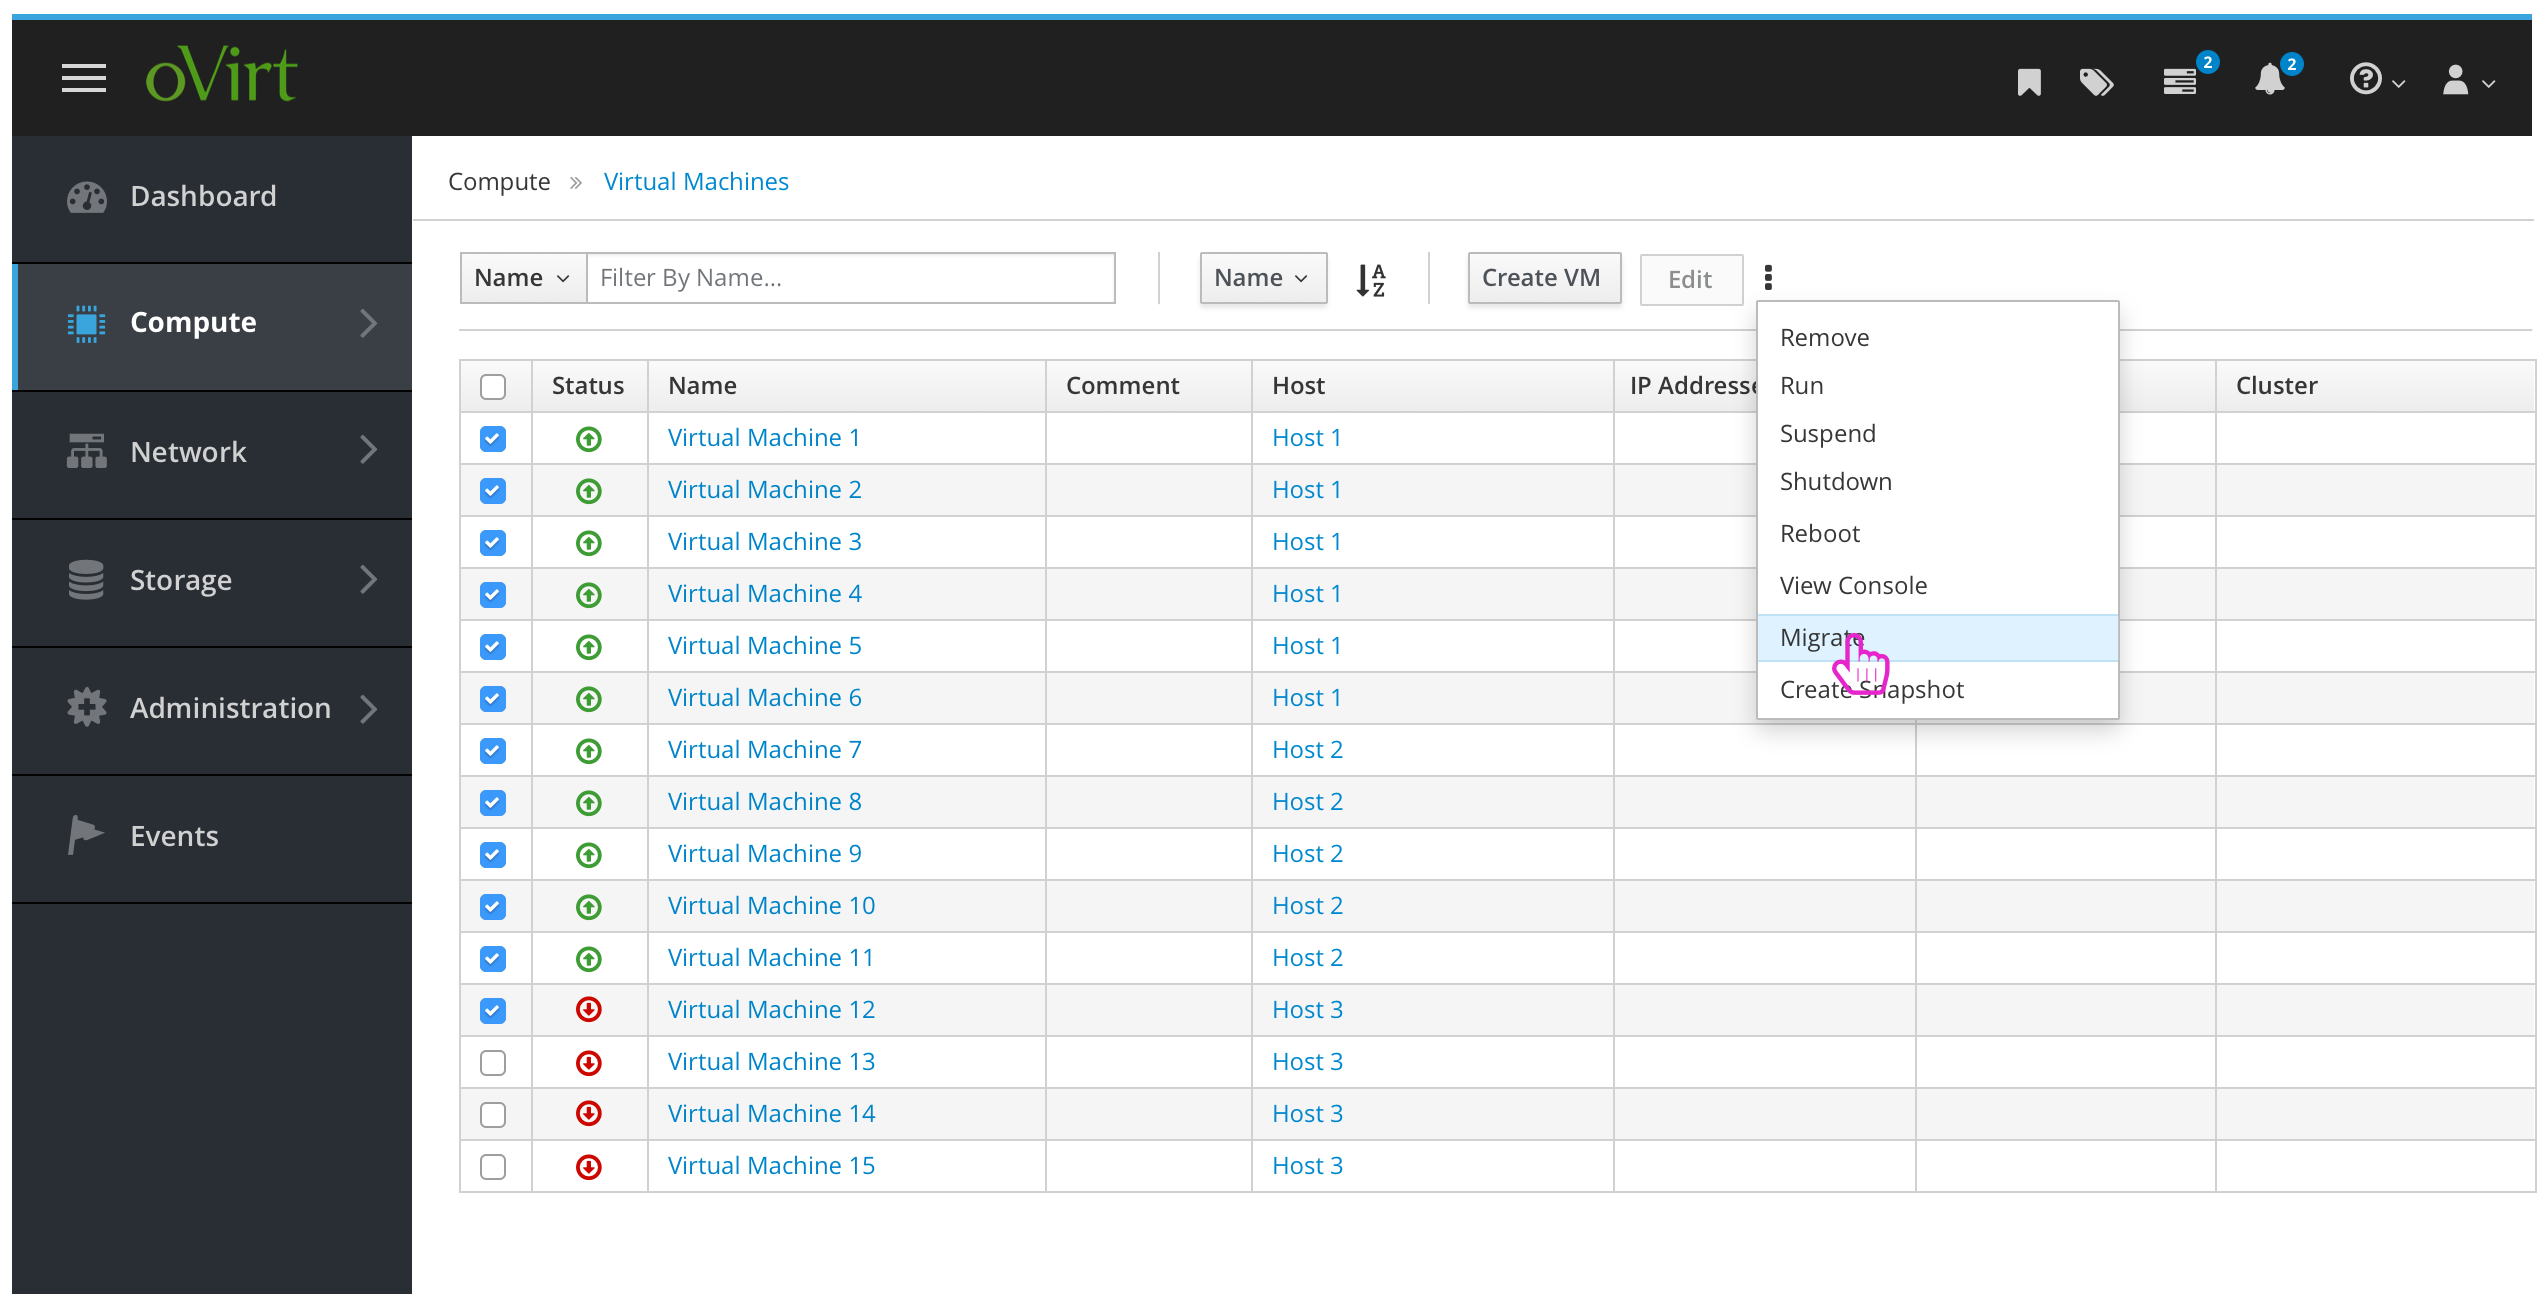The width and height of the screenshot is (2546, 1316).
Task: Open the Name sort order dropdown
Action: pos(1262,277)
